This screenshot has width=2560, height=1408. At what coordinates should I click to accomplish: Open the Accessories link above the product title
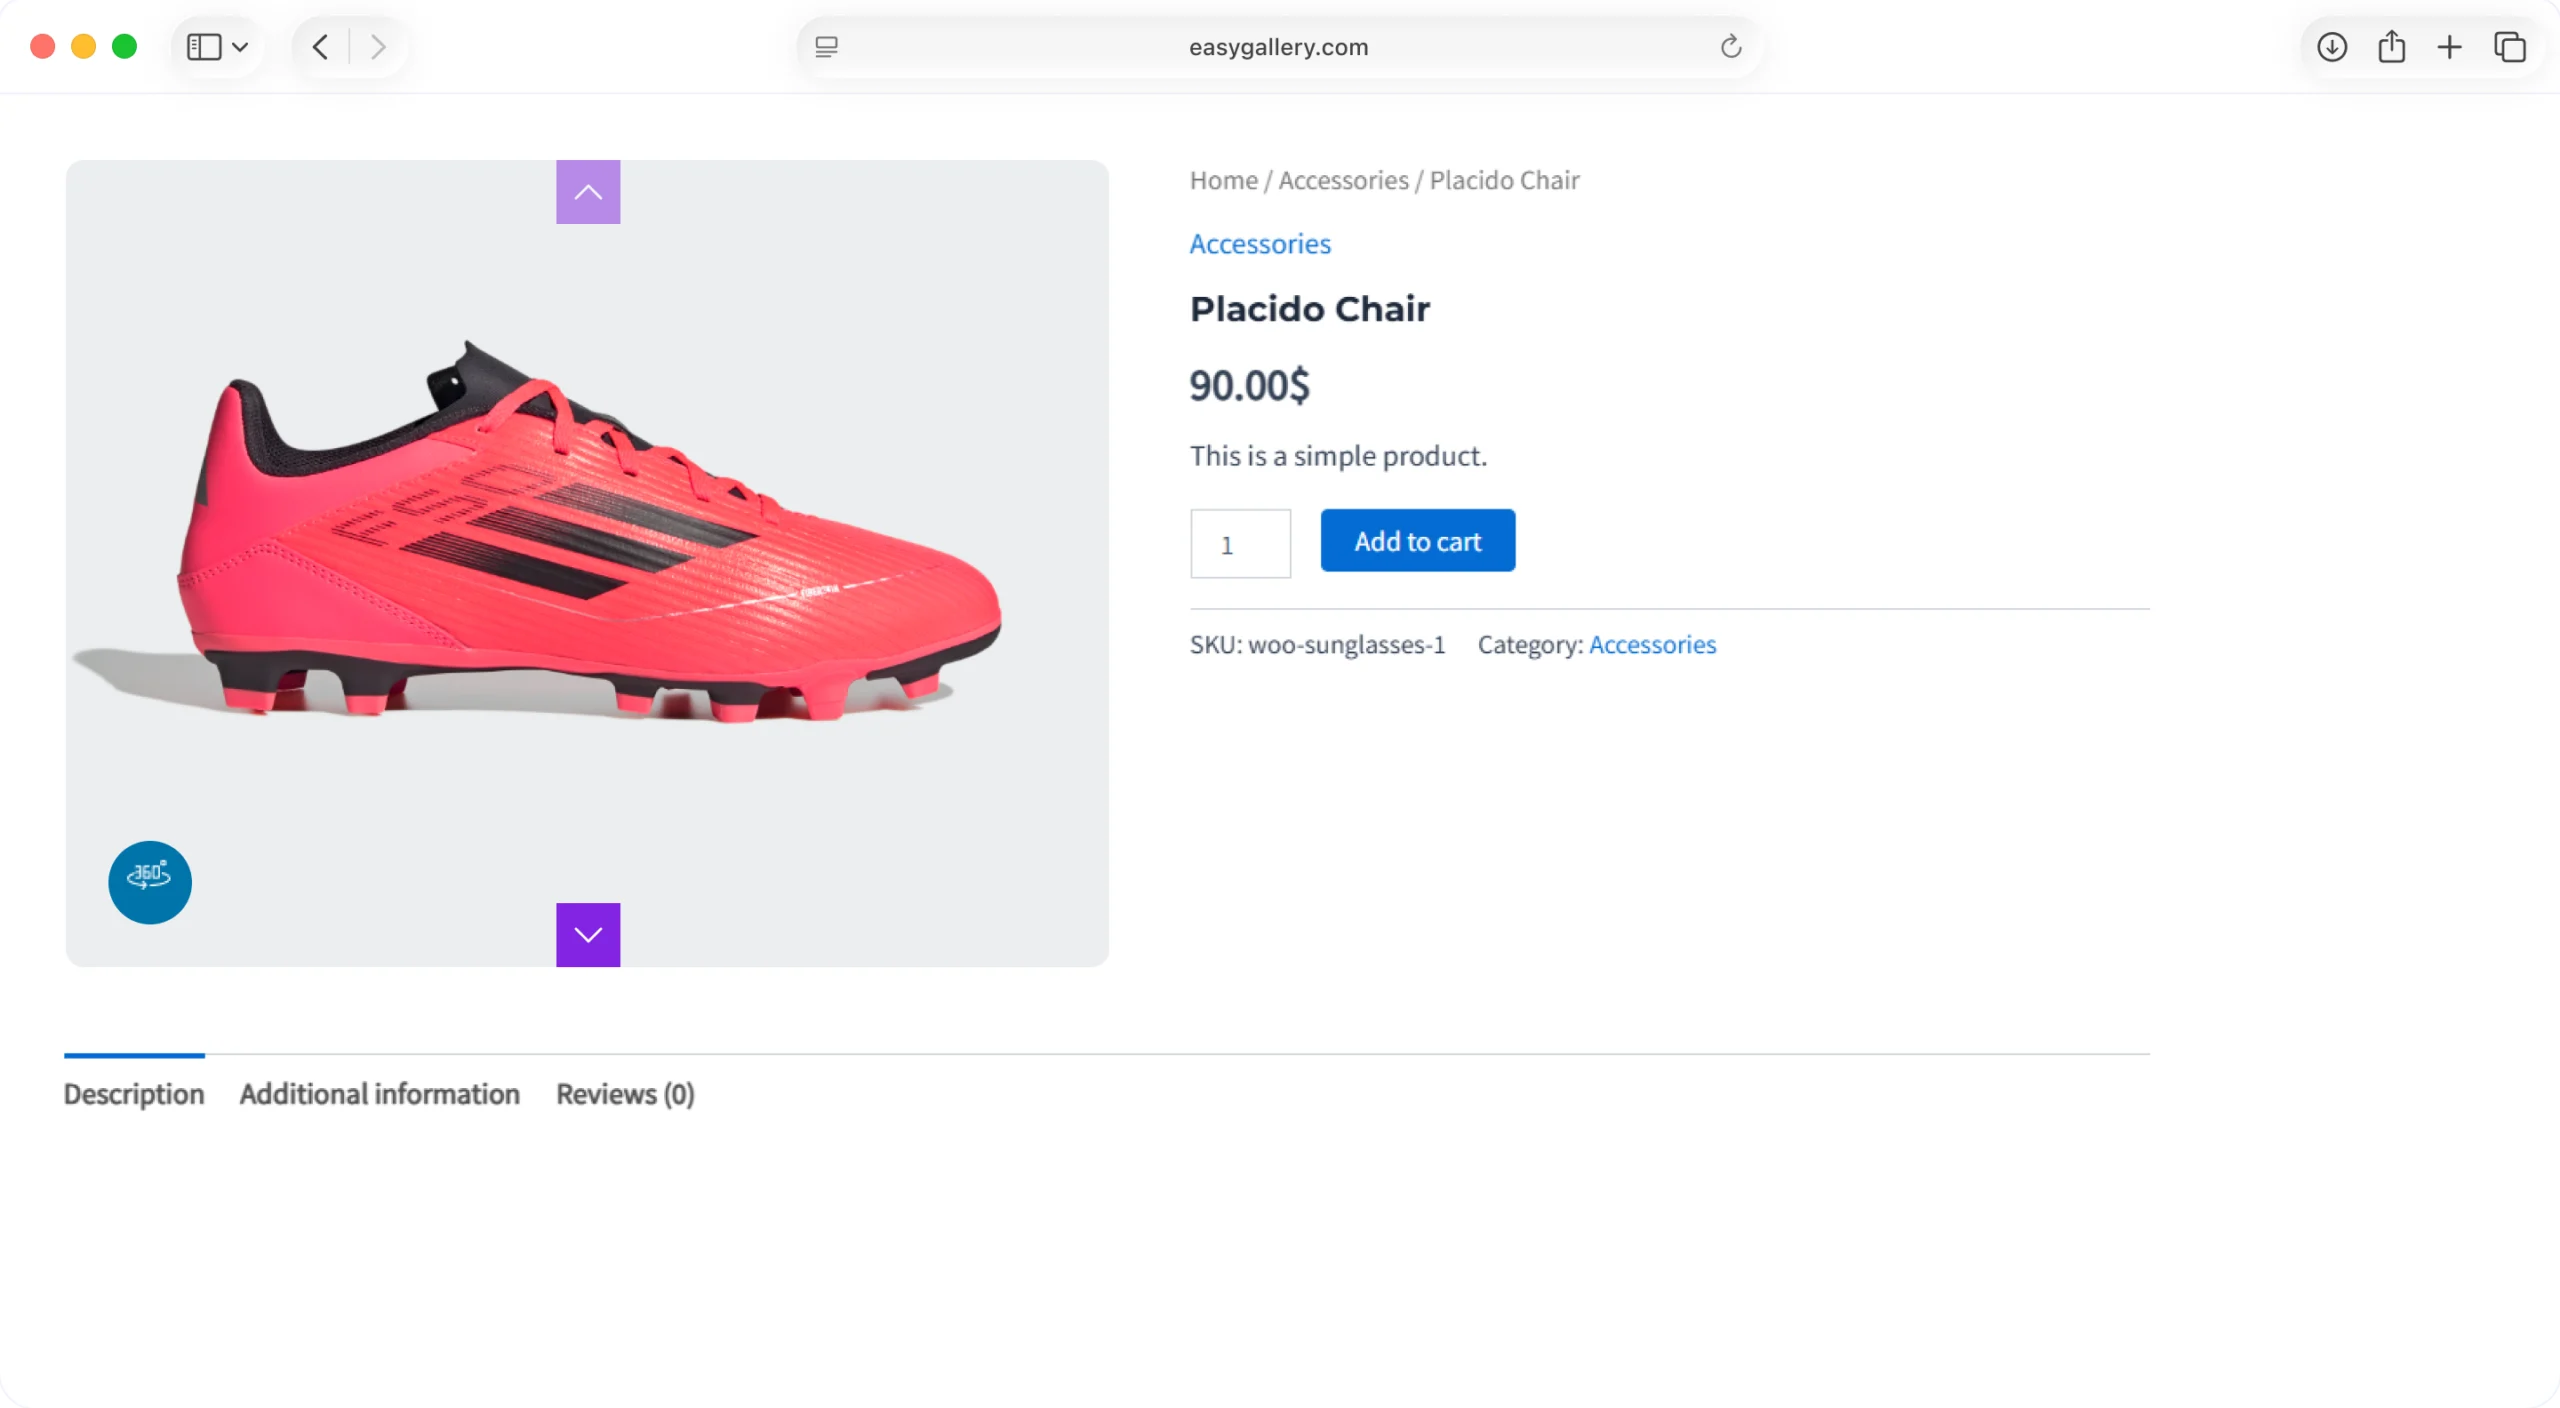1260,244
